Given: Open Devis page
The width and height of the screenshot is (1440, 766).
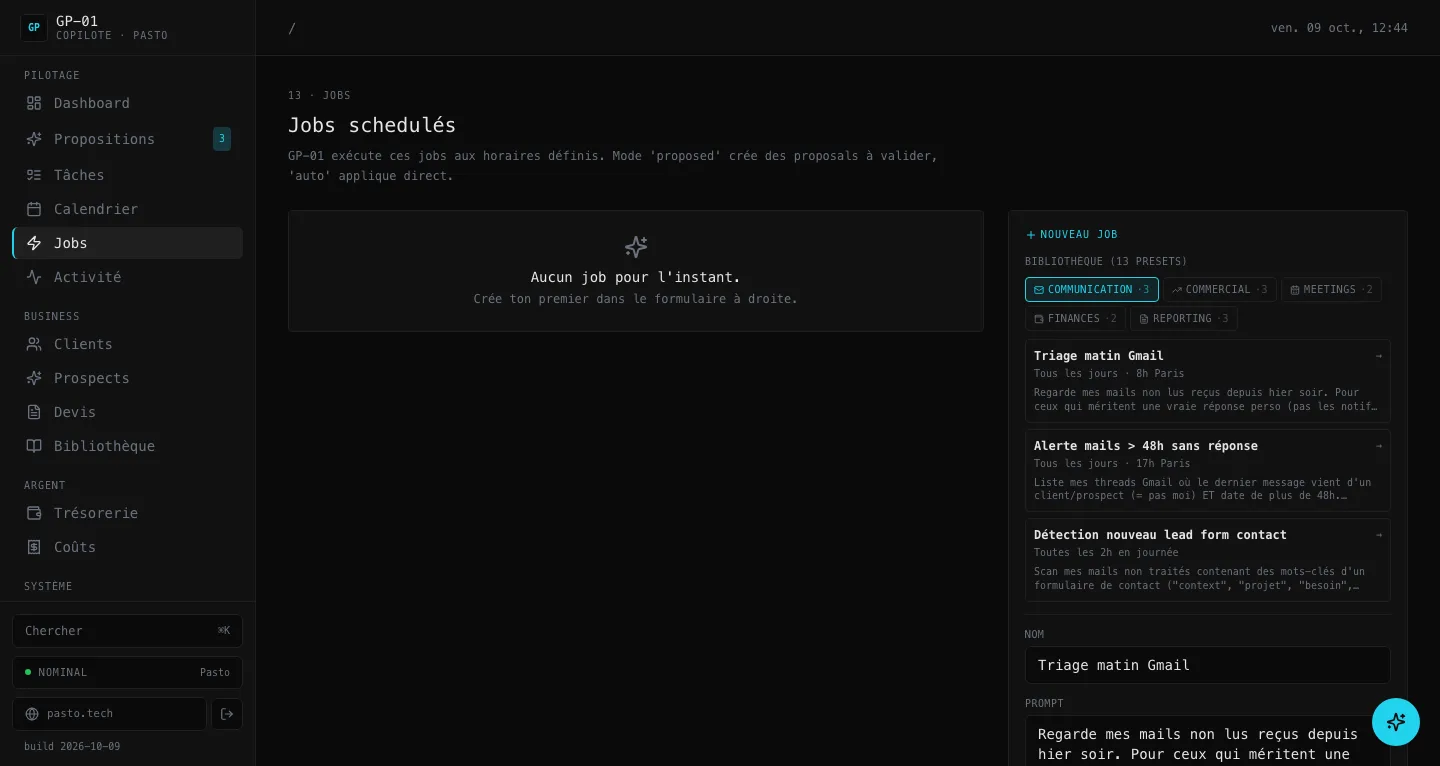Looking at the screenshot, I should click(x=128, y=412).
